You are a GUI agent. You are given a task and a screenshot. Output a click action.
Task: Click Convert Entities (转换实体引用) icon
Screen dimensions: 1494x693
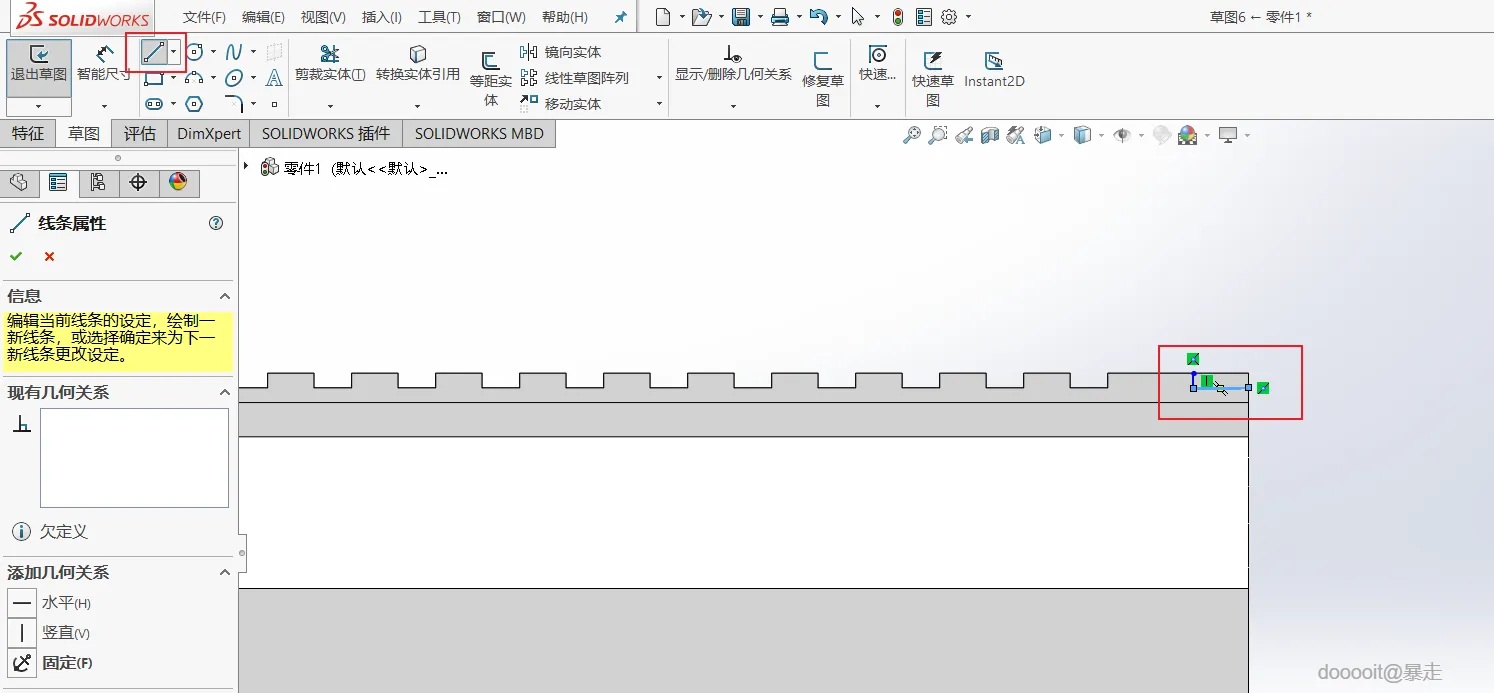(x=418, y=54)
